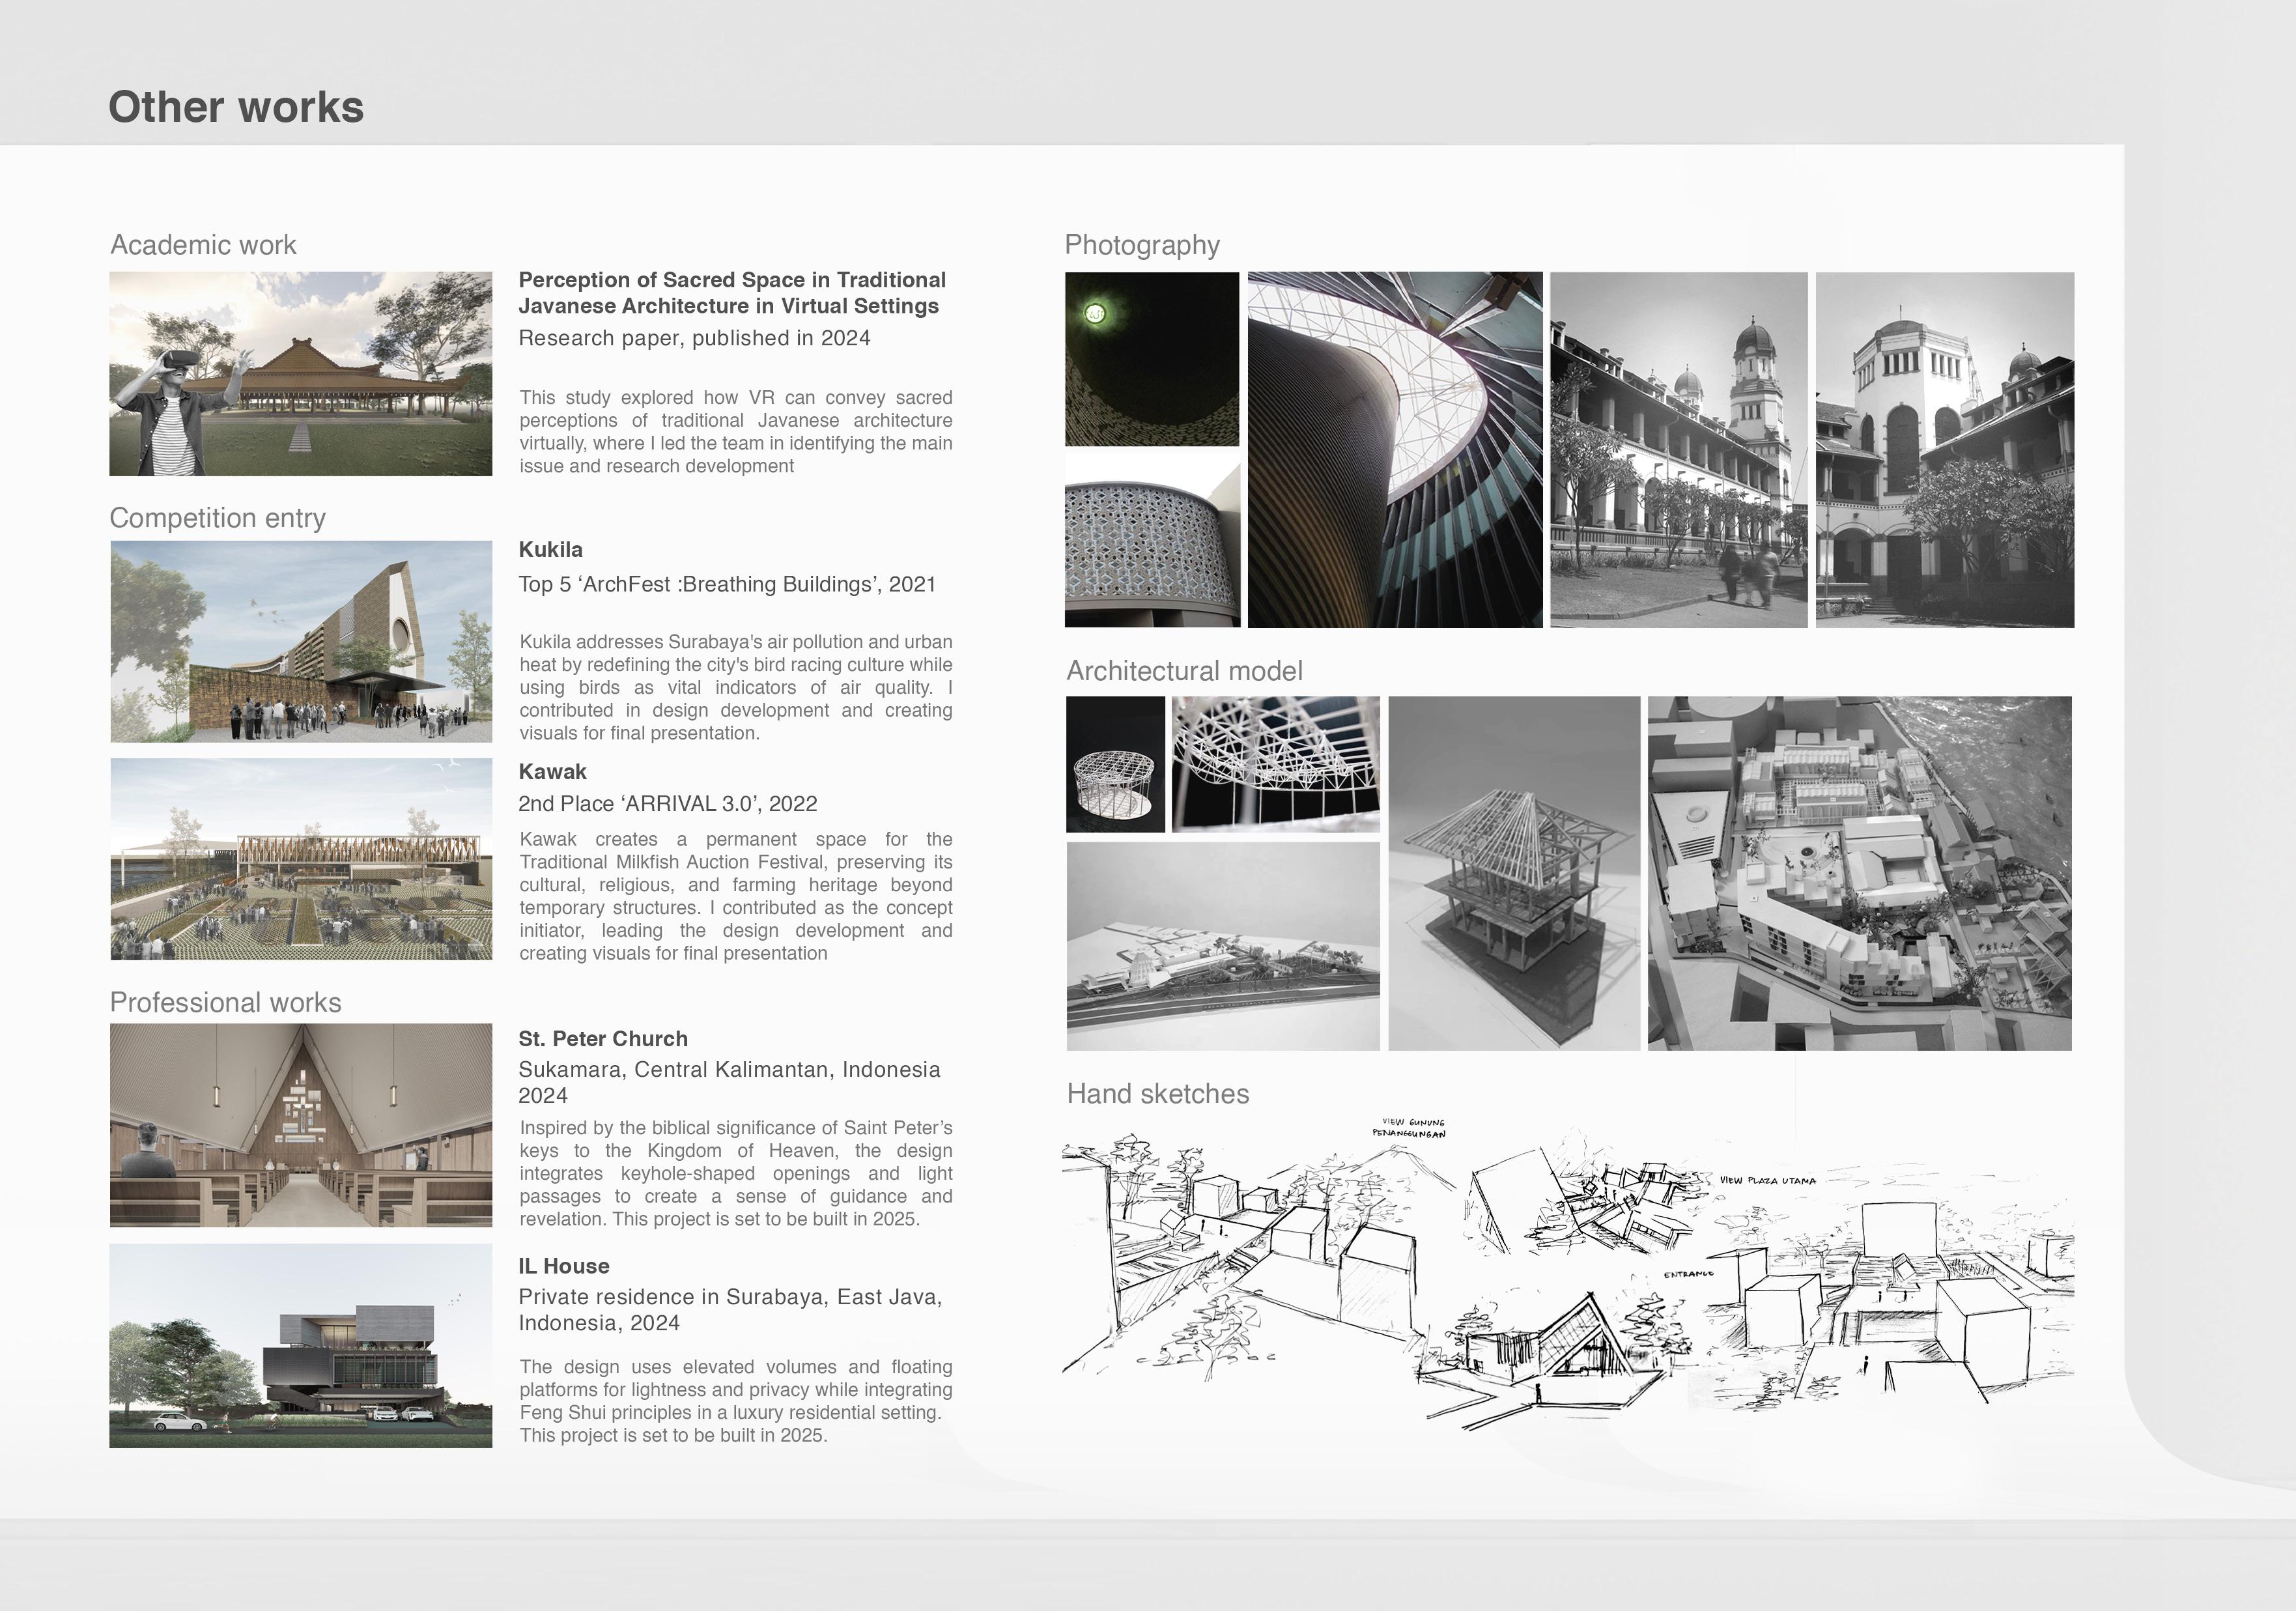Click the St. Peter Church interior image
The image size is (2296, 1611).
300,1124
